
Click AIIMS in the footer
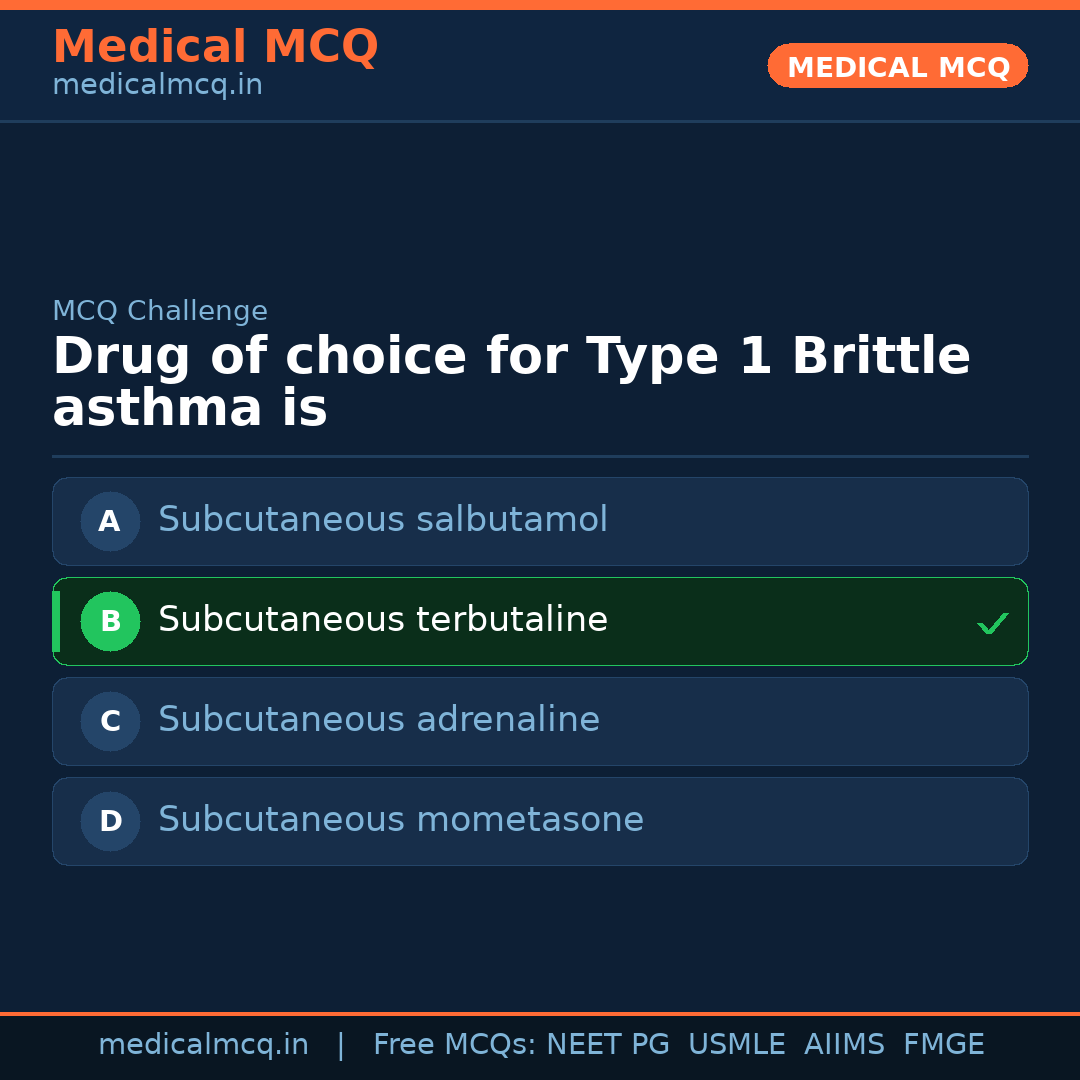click(x=844, y=1045)
